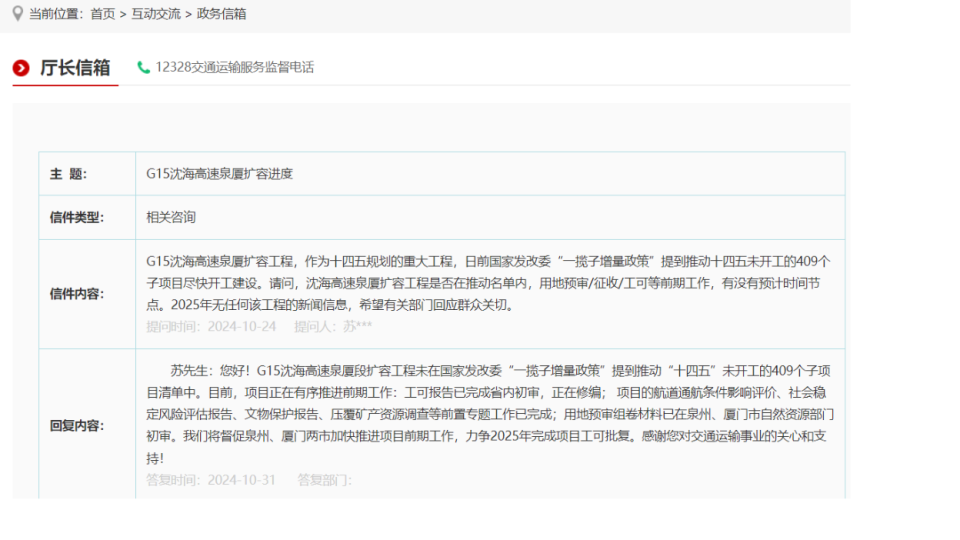Click the location pin icon in breadcrumb
This screenshot has height=540, width=960.
tap(18, 13)
